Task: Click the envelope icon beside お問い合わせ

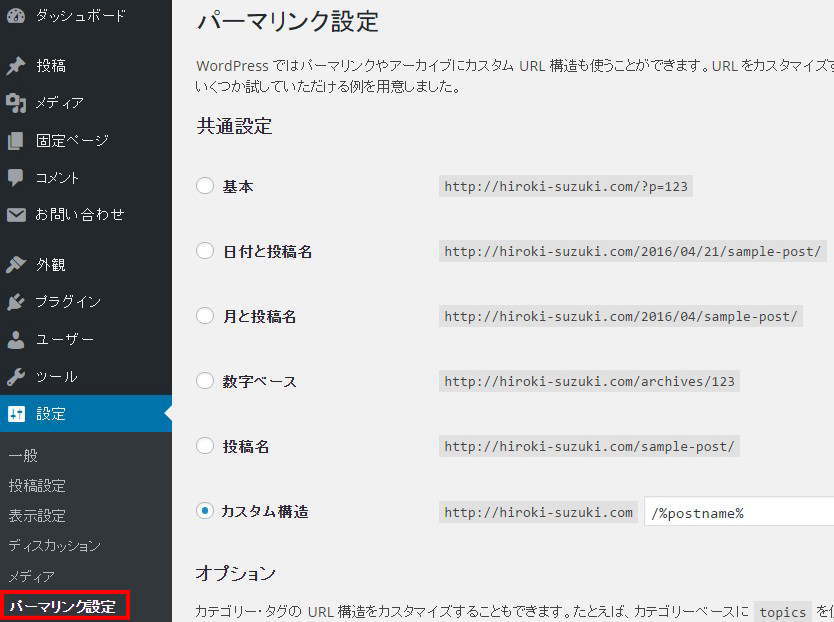Action: [x=16, y=215]
